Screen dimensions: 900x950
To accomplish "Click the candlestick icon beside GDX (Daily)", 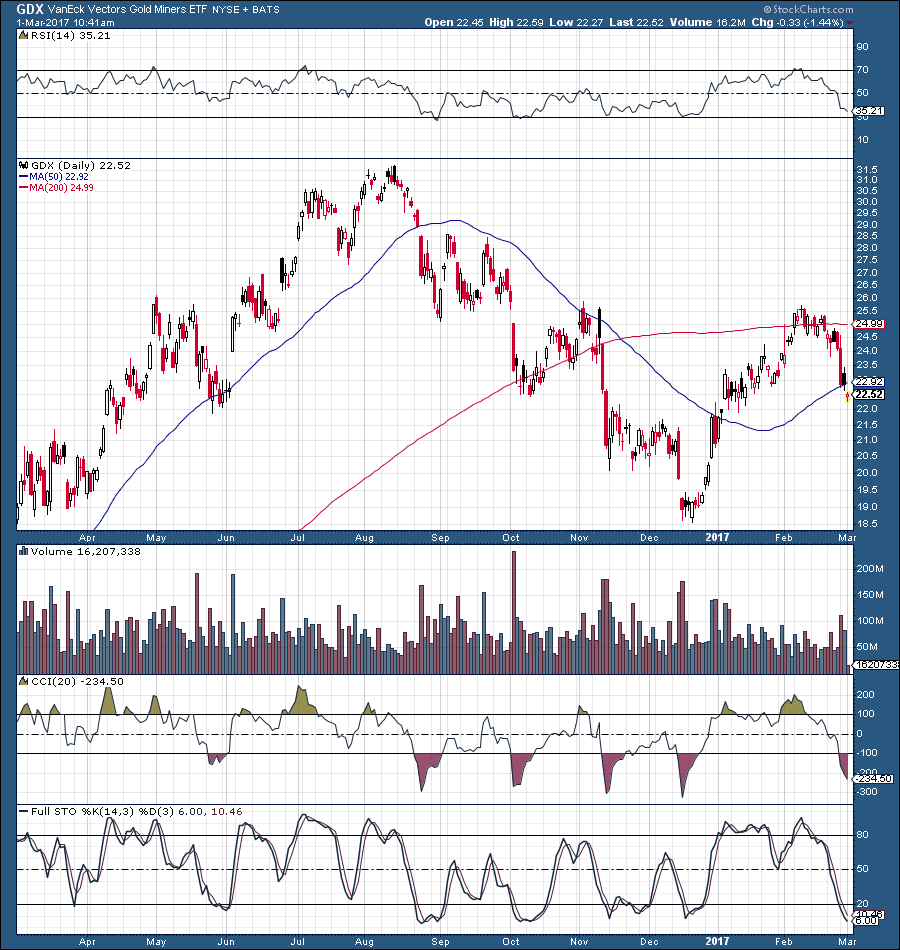I will (x=24, y=165).
